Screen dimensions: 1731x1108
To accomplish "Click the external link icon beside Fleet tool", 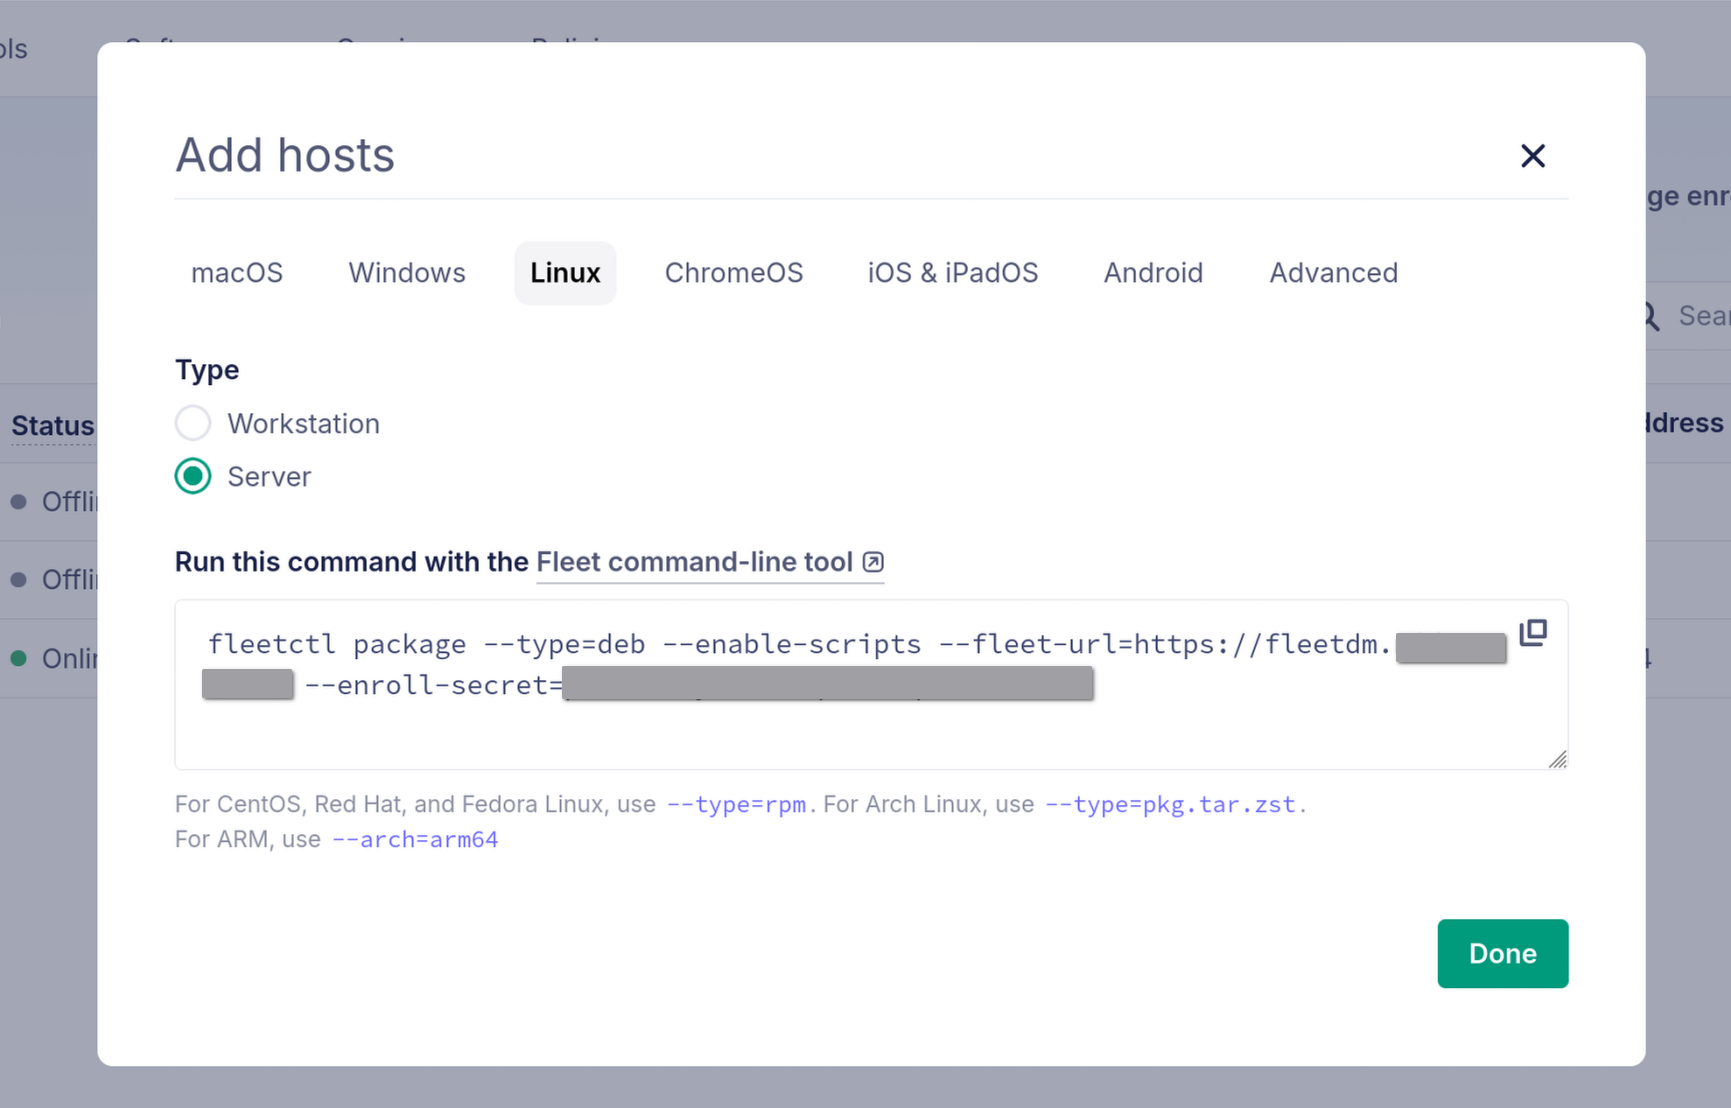I will tap(873, 562).
